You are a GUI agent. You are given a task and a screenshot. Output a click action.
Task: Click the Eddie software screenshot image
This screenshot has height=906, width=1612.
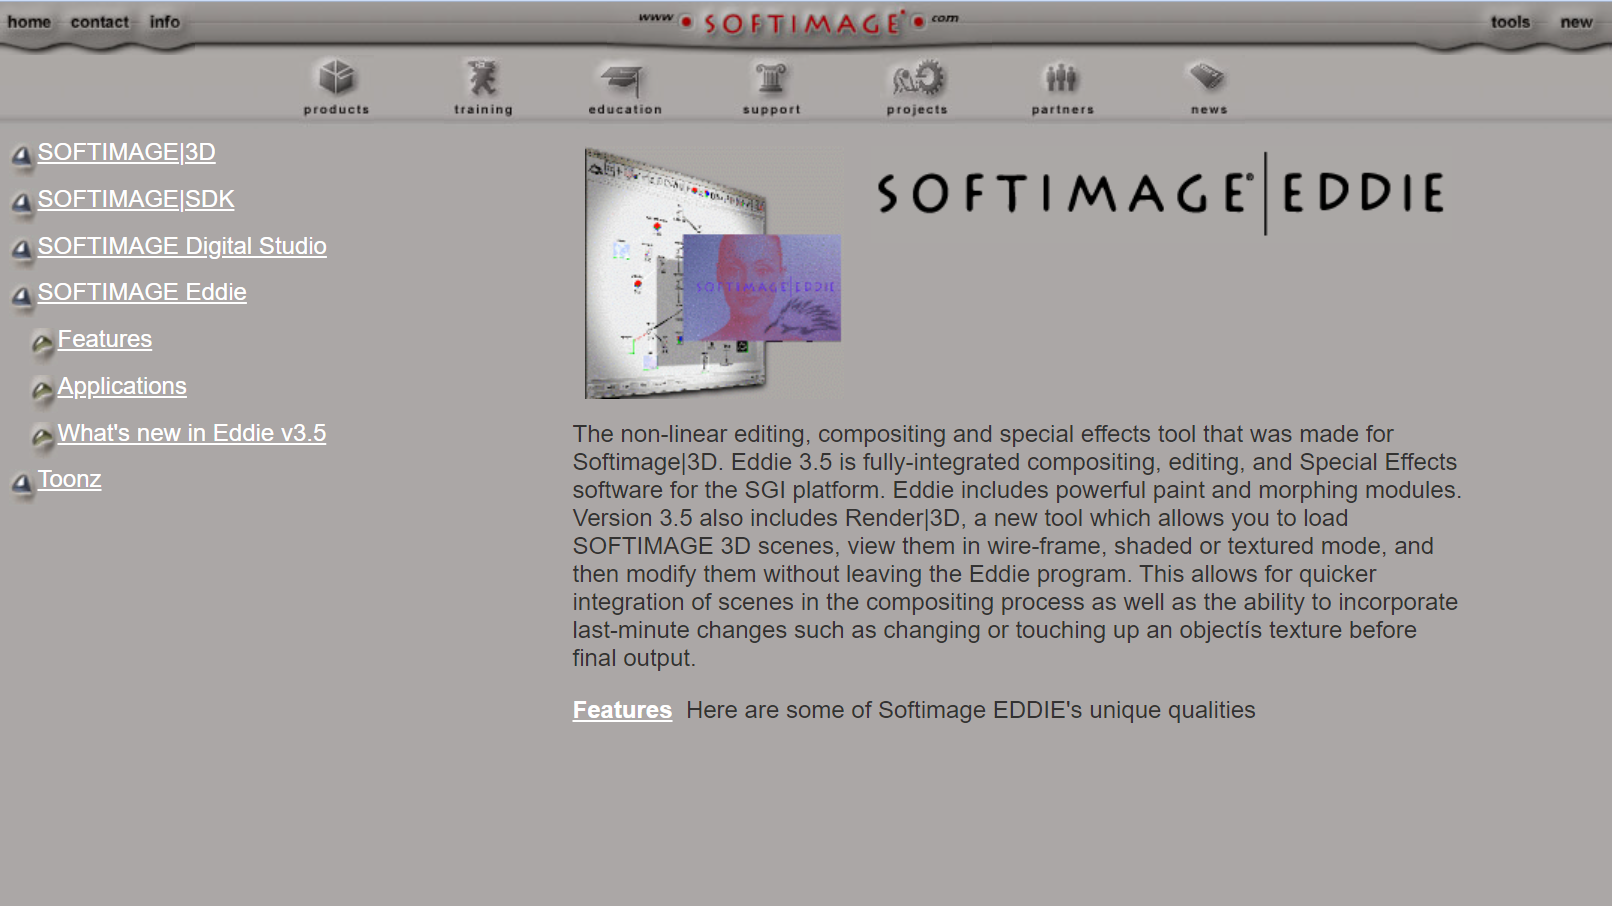click(713, 273)
